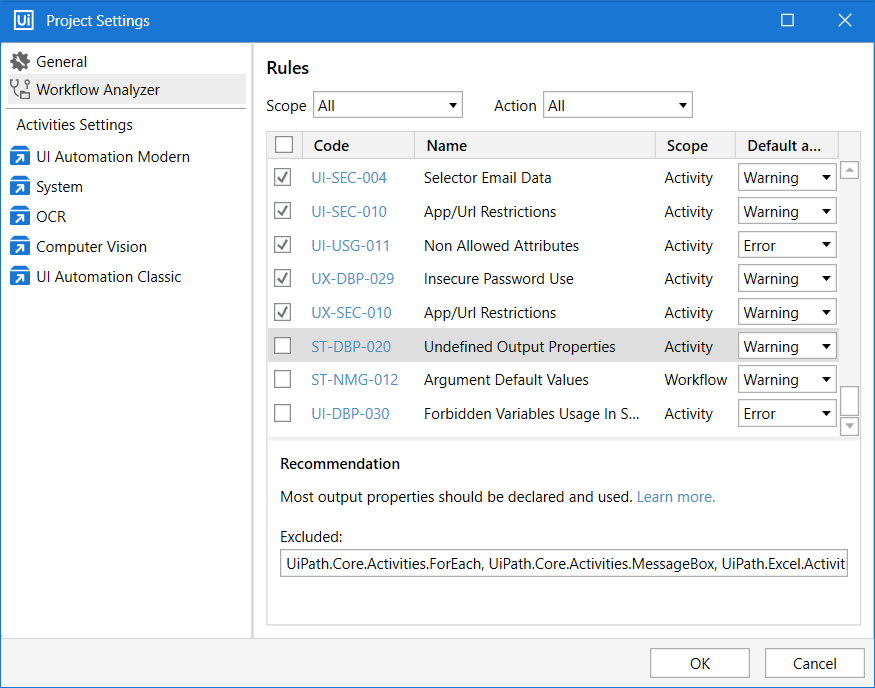Click the Workflow Analyzer icon in sidebar
Viewport: 875px width, 688px height.
pos(20,90)
